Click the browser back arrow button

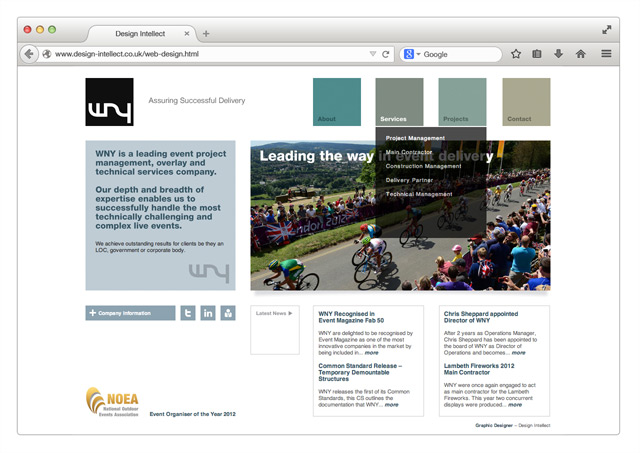[30, 54]
